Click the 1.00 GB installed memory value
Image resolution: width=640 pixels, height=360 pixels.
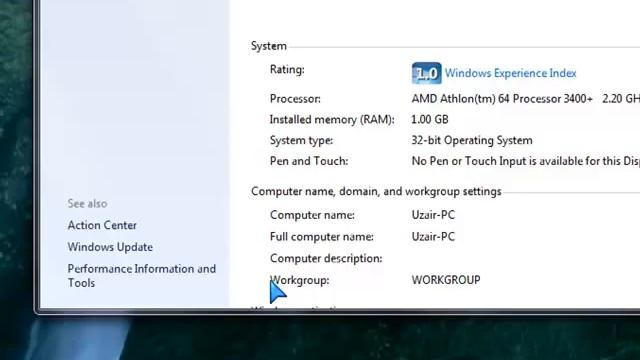point(430,120)
